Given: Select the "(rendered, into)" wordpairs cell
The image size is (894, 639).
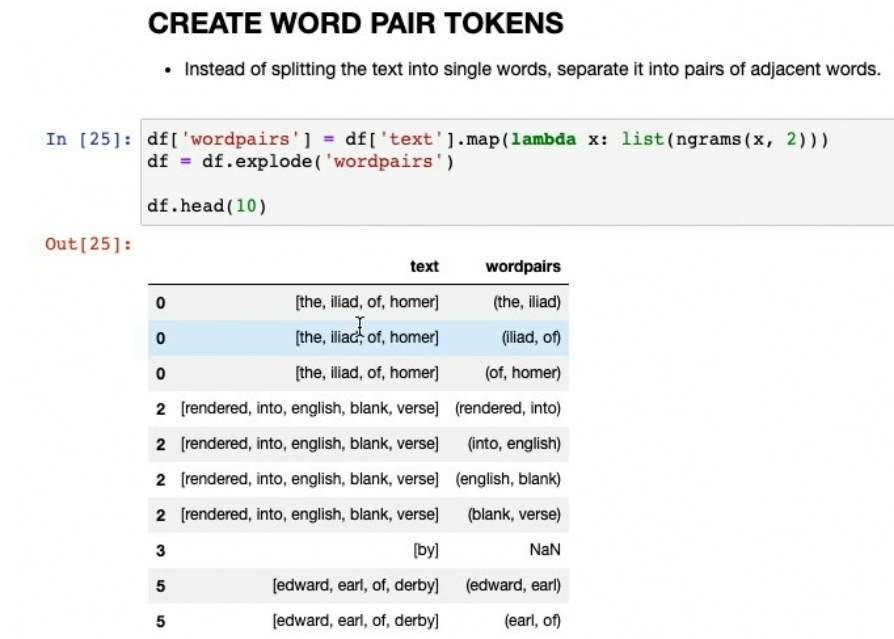Looking at the screenshot, I should pyautogui.click(x=508, y=408).
